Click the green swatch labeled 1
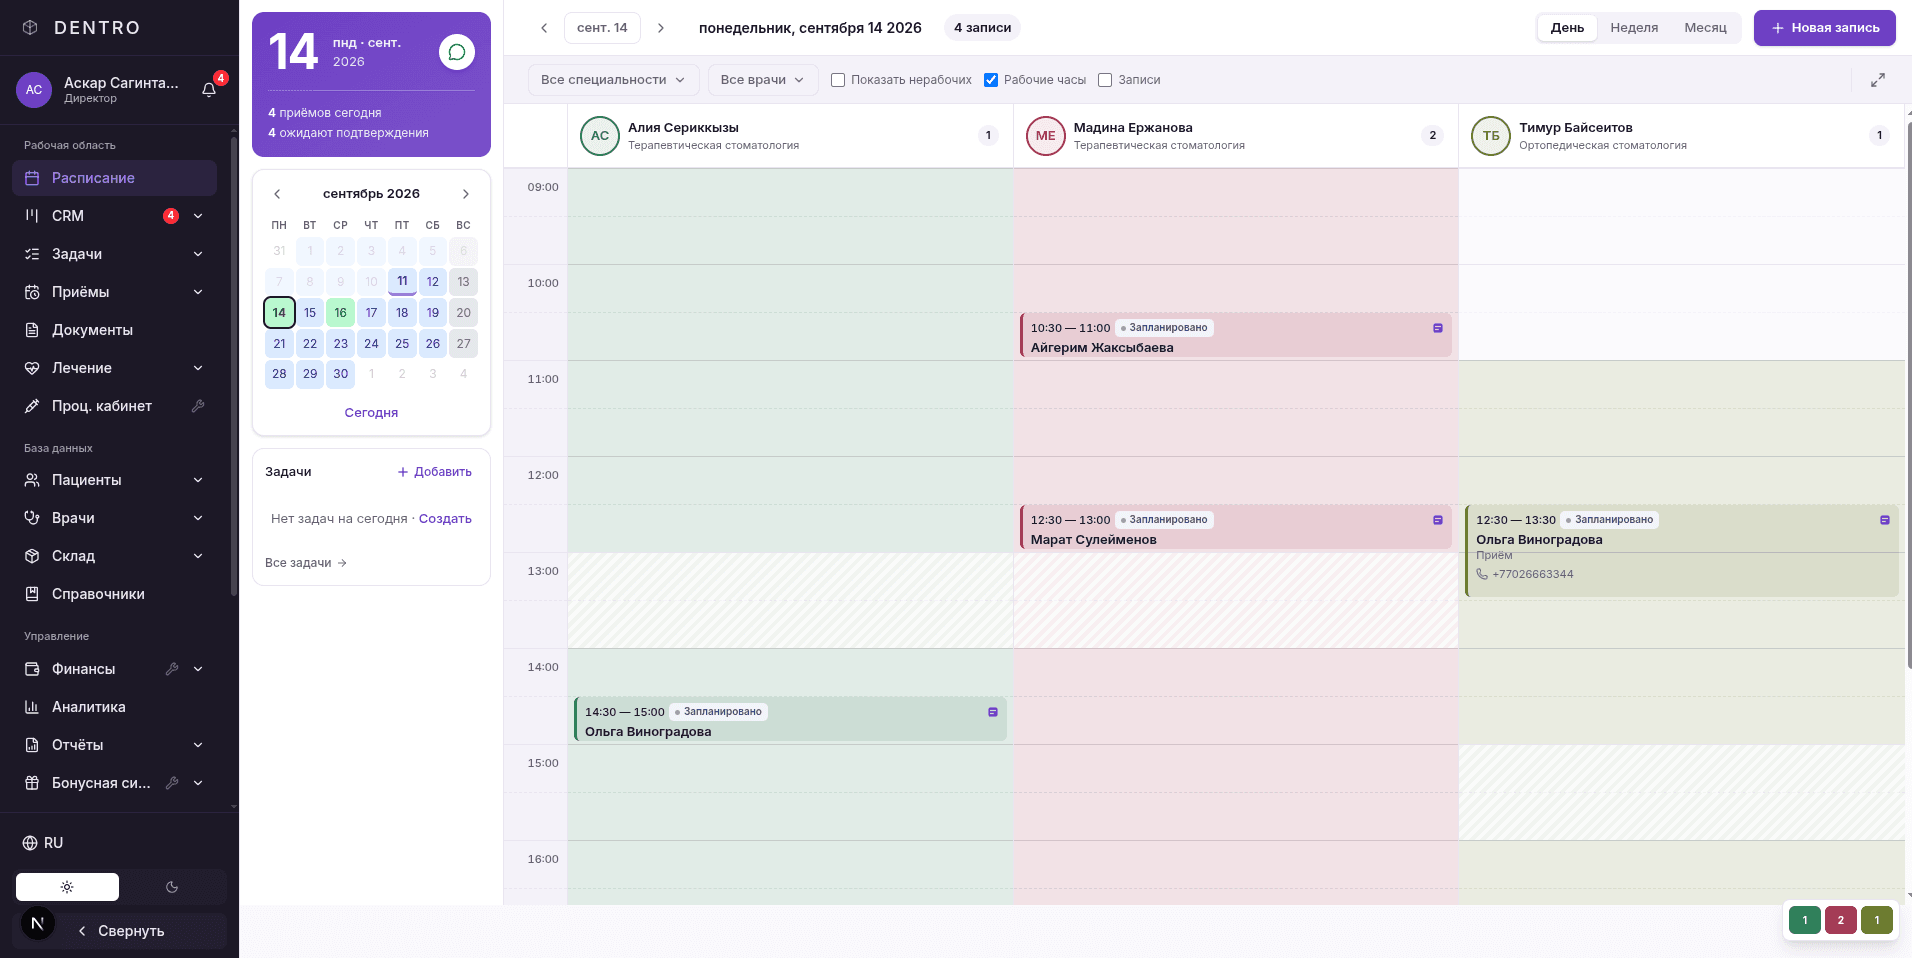The image size is (1912, 958). coord(1804,920)
